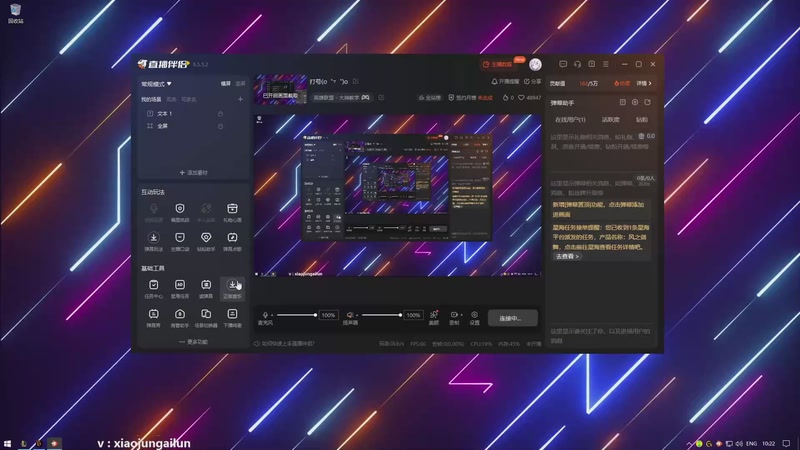
Task: Click the 录制 record icon
Action: [454, 317]
